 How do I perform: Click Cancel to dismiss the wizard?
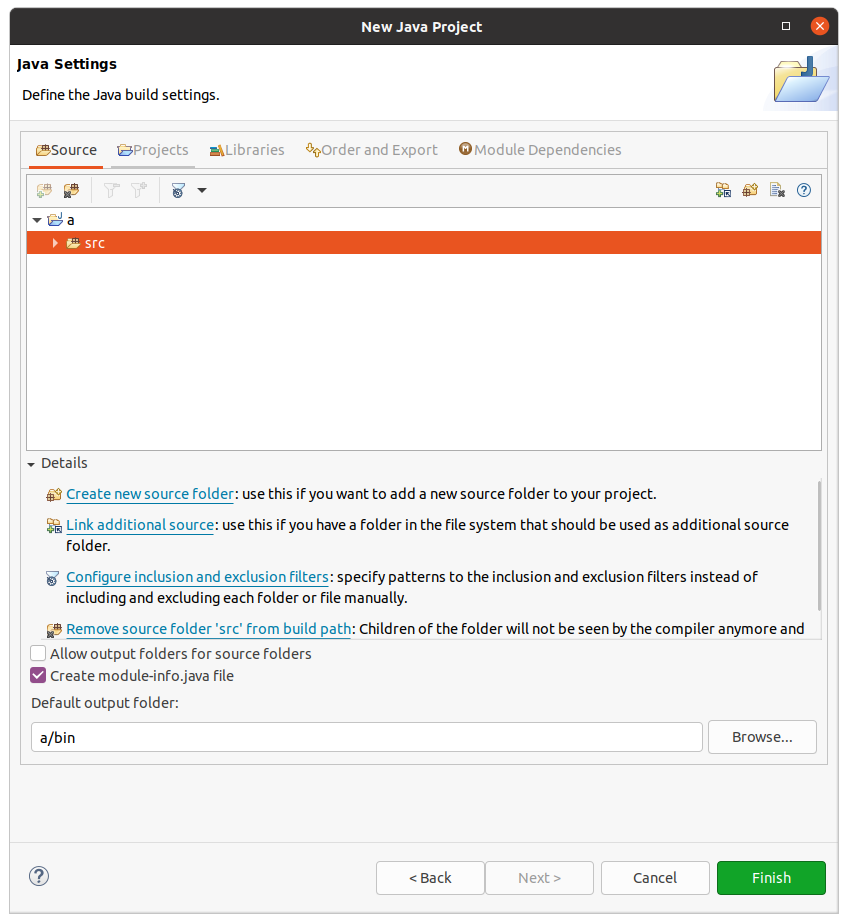pyautogui.click(x=655, y=878)
